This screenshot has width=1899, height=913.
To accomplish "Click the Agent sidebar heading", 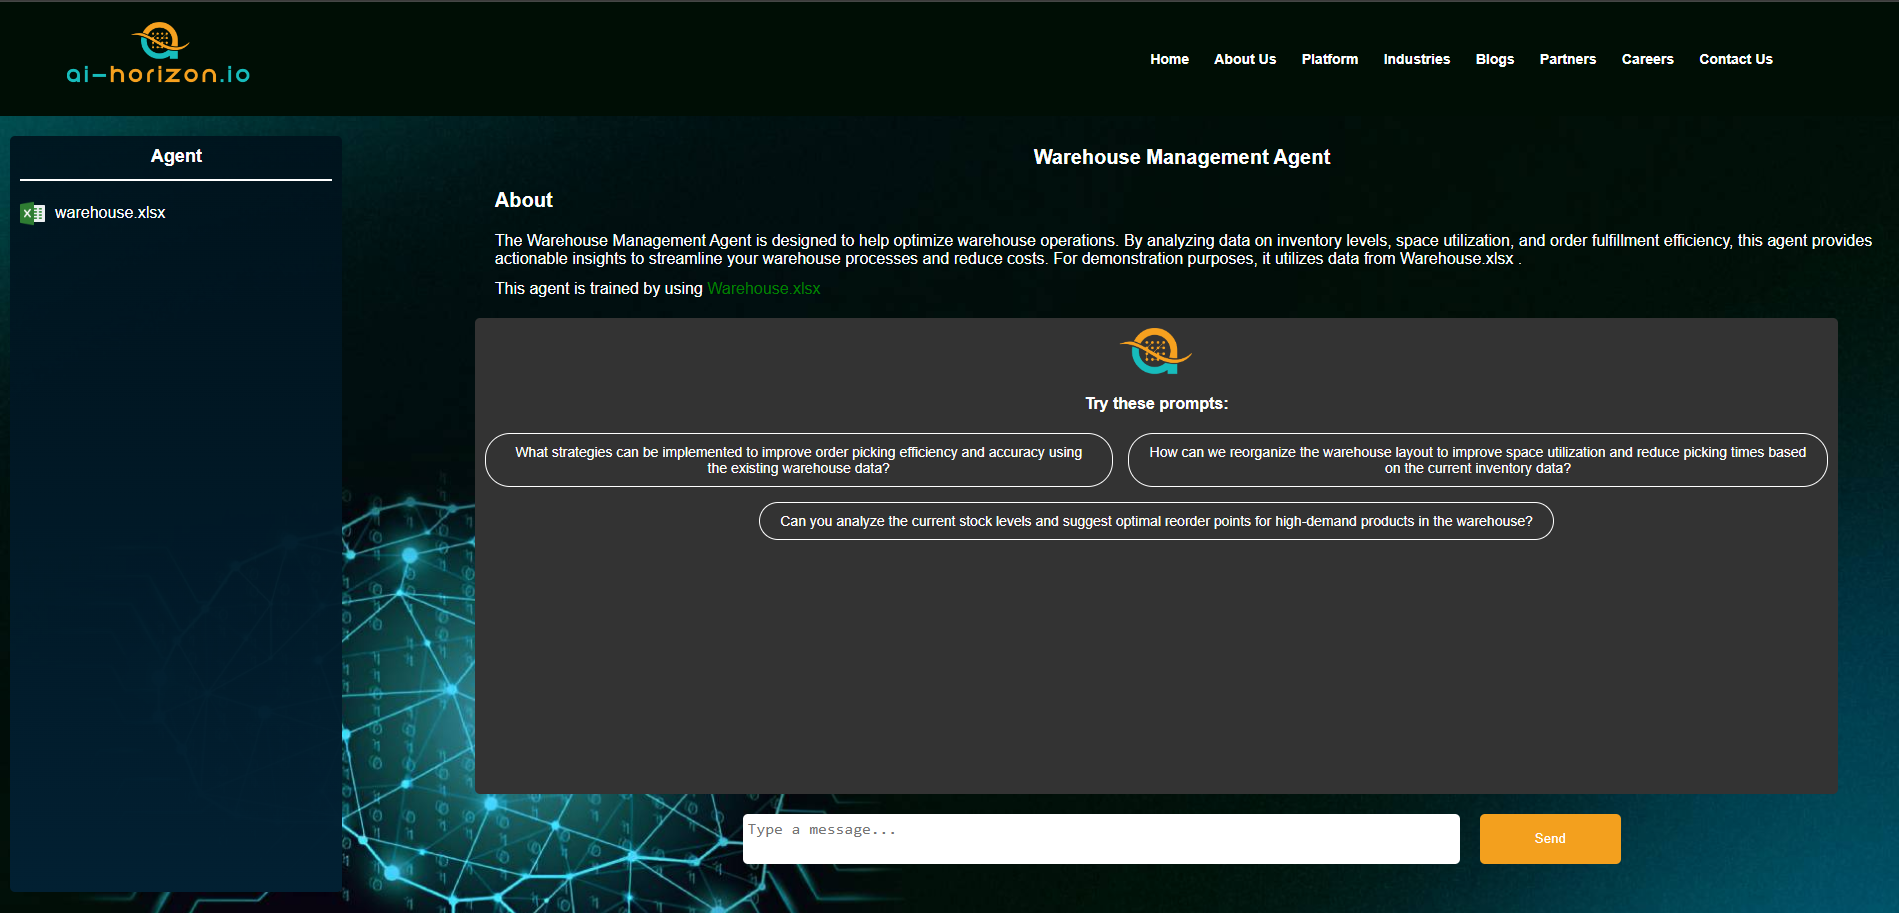I will 176,156.
